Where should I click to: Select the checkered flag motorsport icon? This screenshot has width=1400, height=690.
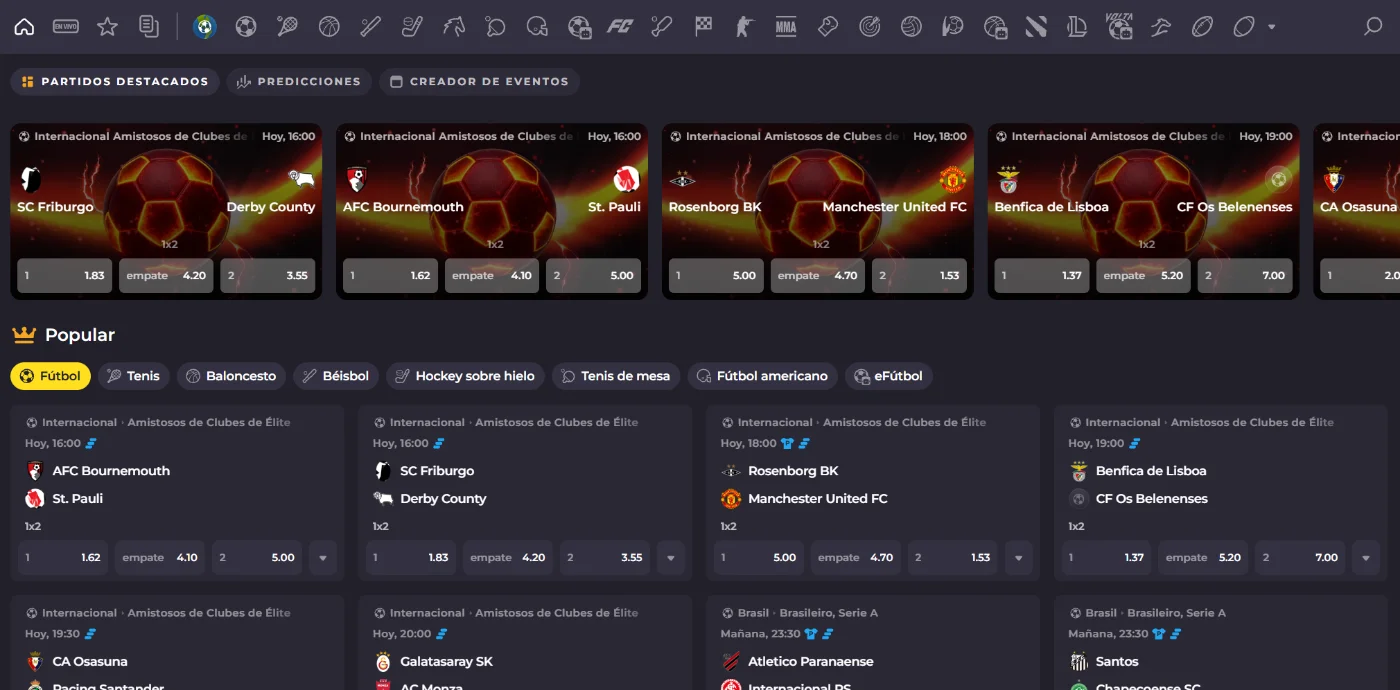(x=703, y=27)
